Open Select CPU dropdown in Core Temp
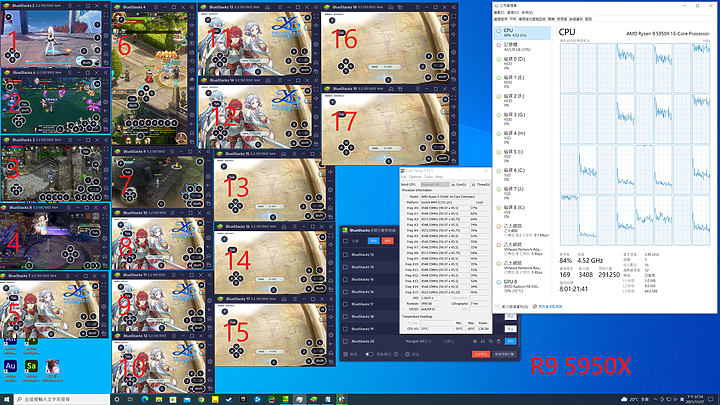720x405 pixels. coord(435,184)
